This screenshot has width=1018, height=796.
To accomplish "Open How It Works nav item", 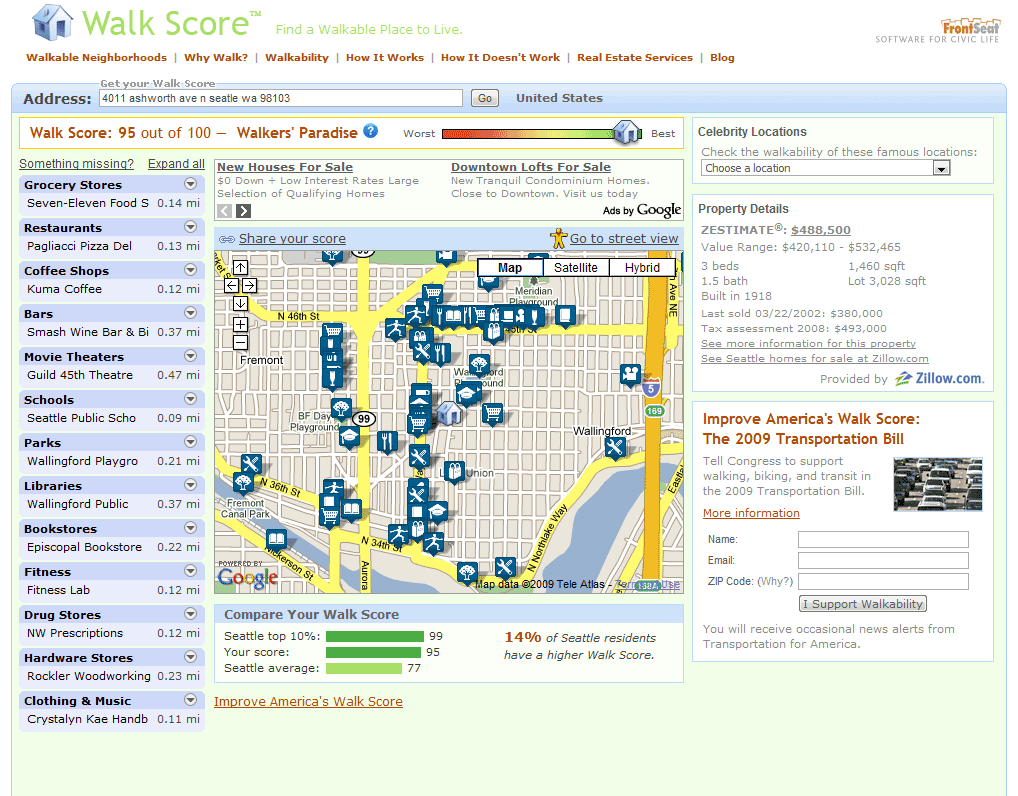I will click(x=385, y=58).
